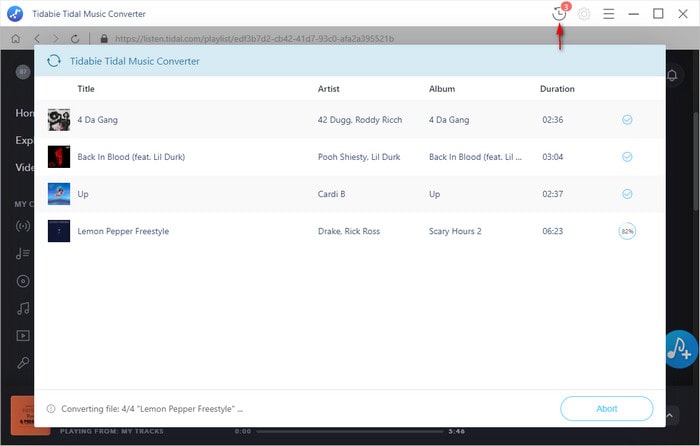Click the info icon beside converting status
Viewport: 700px width, 446px height.
coord(51,408)
